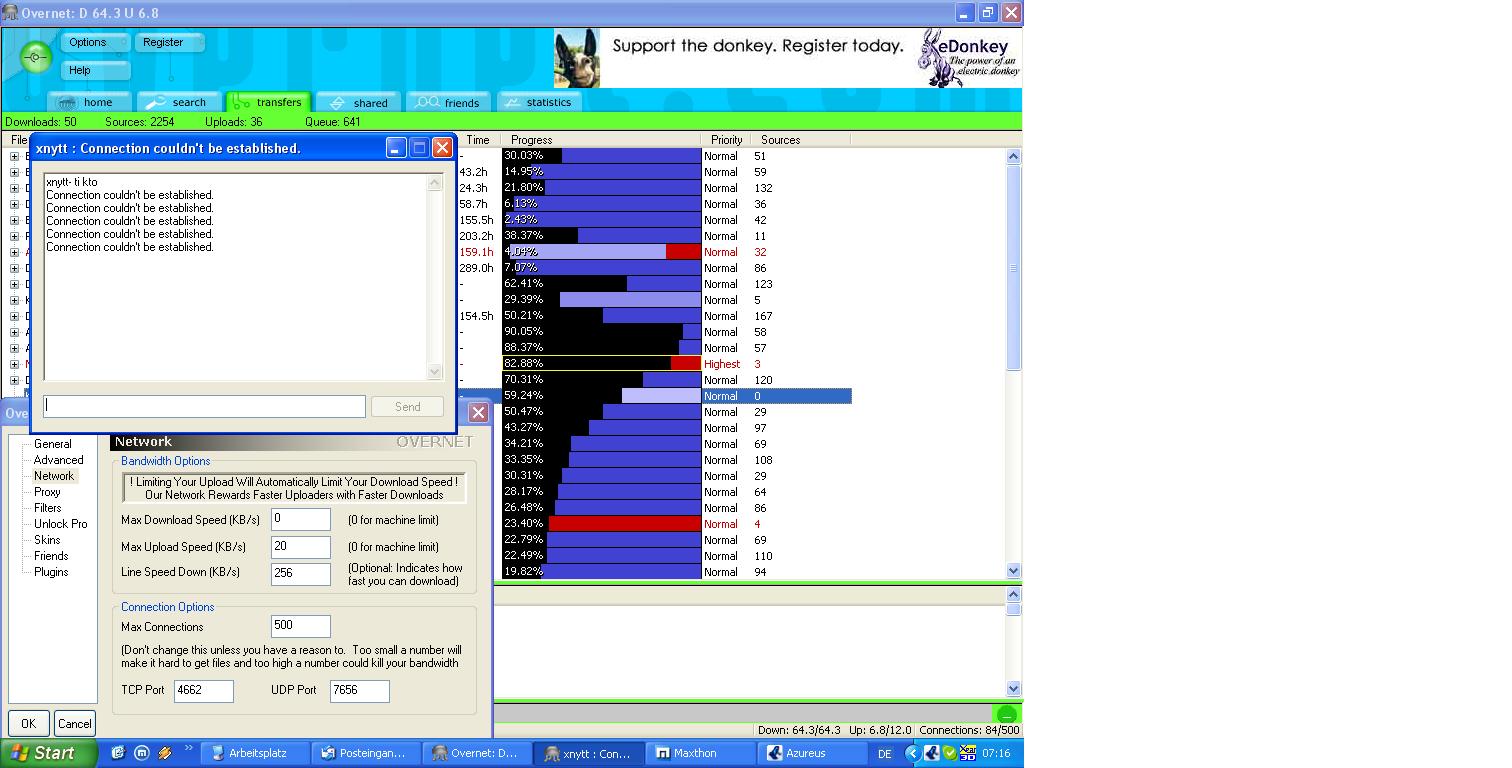
Task: Expand the row with 24.3h time
Action: 15,188
